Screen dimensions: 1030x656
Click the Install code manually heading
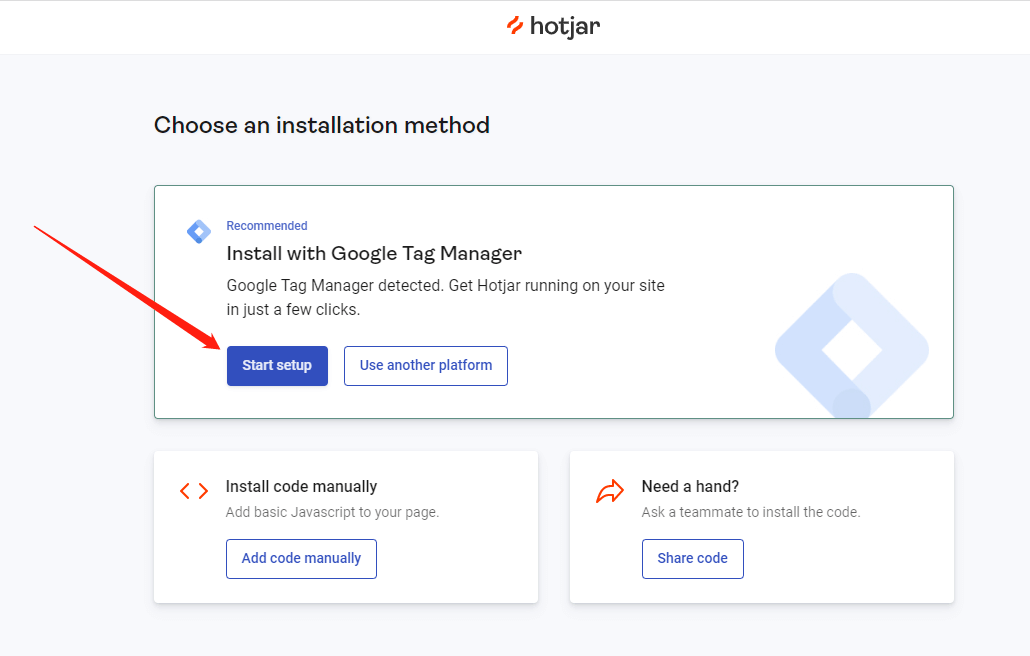(x=302, y=487)
